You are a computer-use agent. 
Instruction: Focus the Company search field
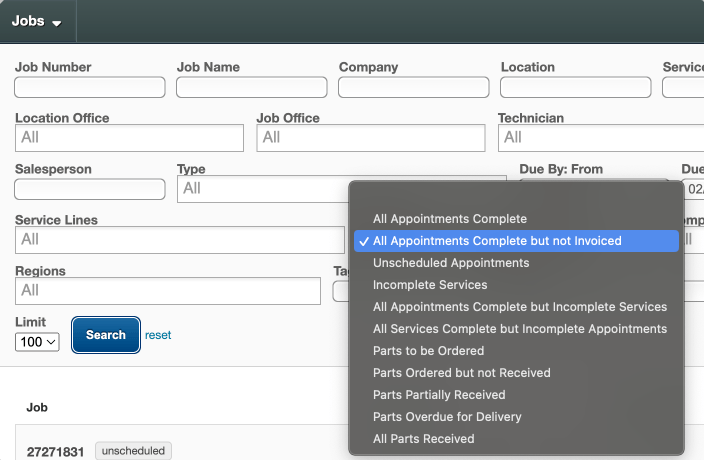tap(413, 88)
